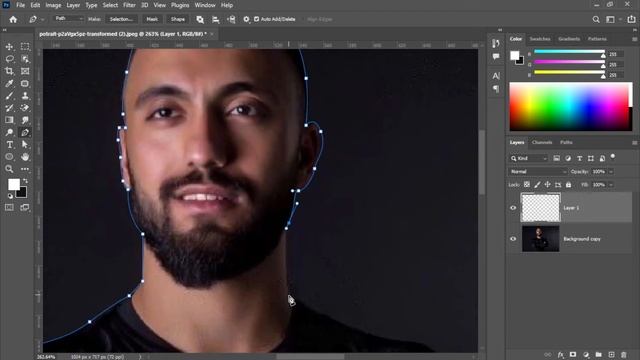This screenshot has width=640, height=360.
Task: Select the Move tool
Action: coord(9,47)
